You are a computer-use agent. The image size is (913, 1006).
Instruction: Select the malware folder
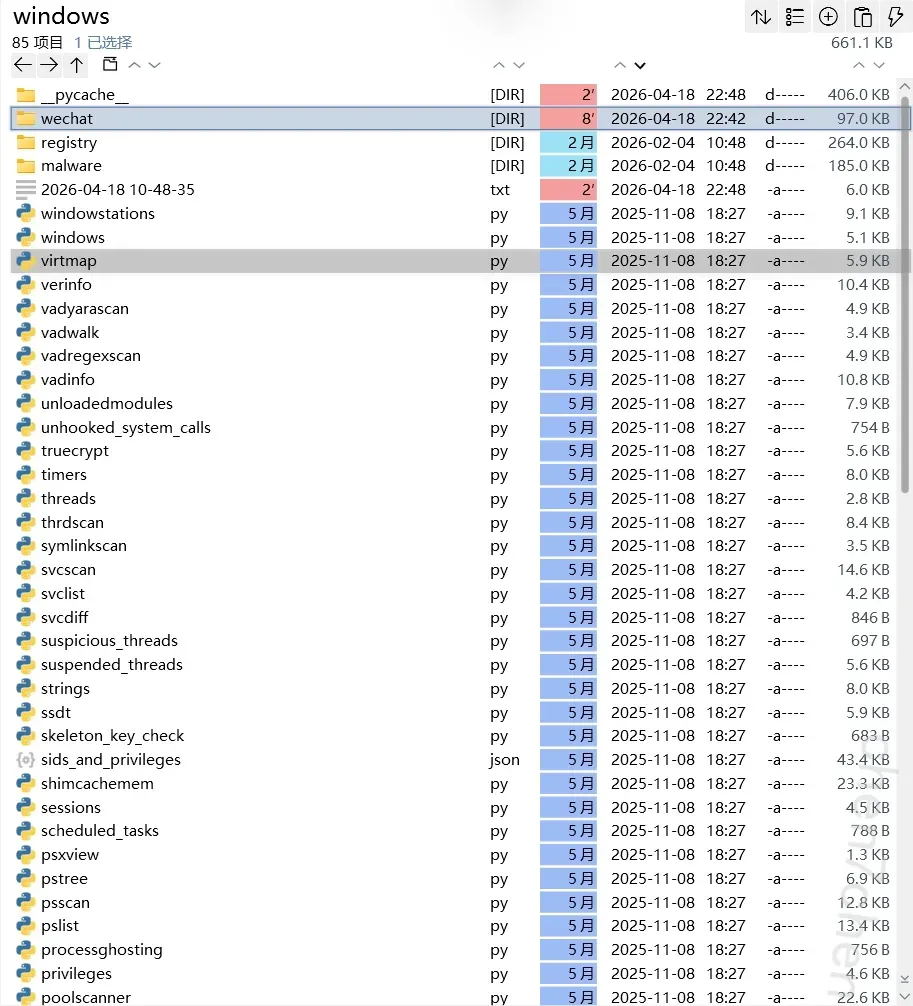[x=70, y=166]
